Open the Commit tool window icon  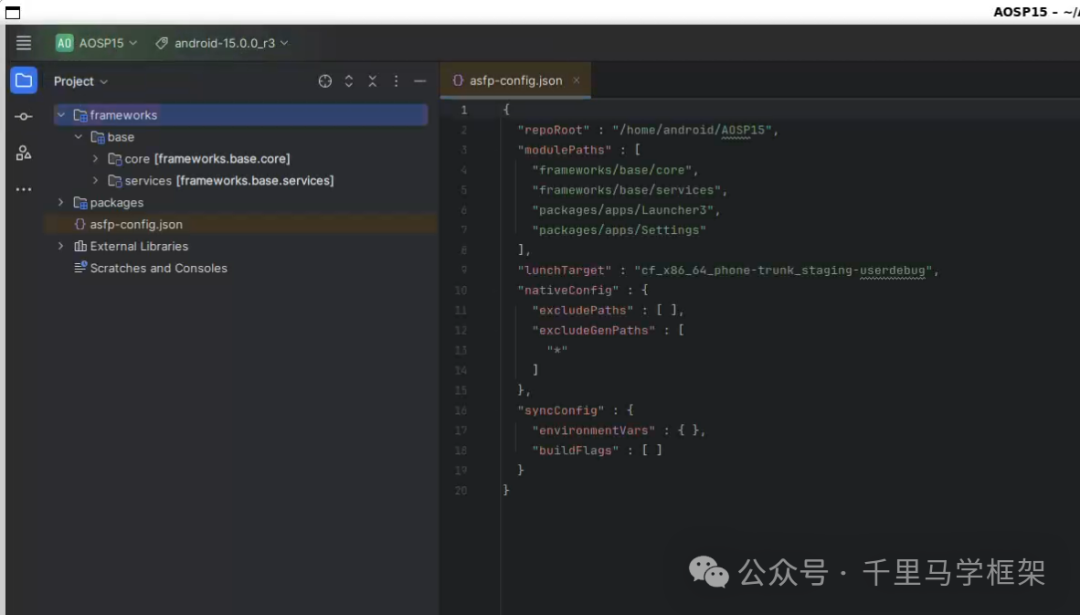tap(23, 116)
